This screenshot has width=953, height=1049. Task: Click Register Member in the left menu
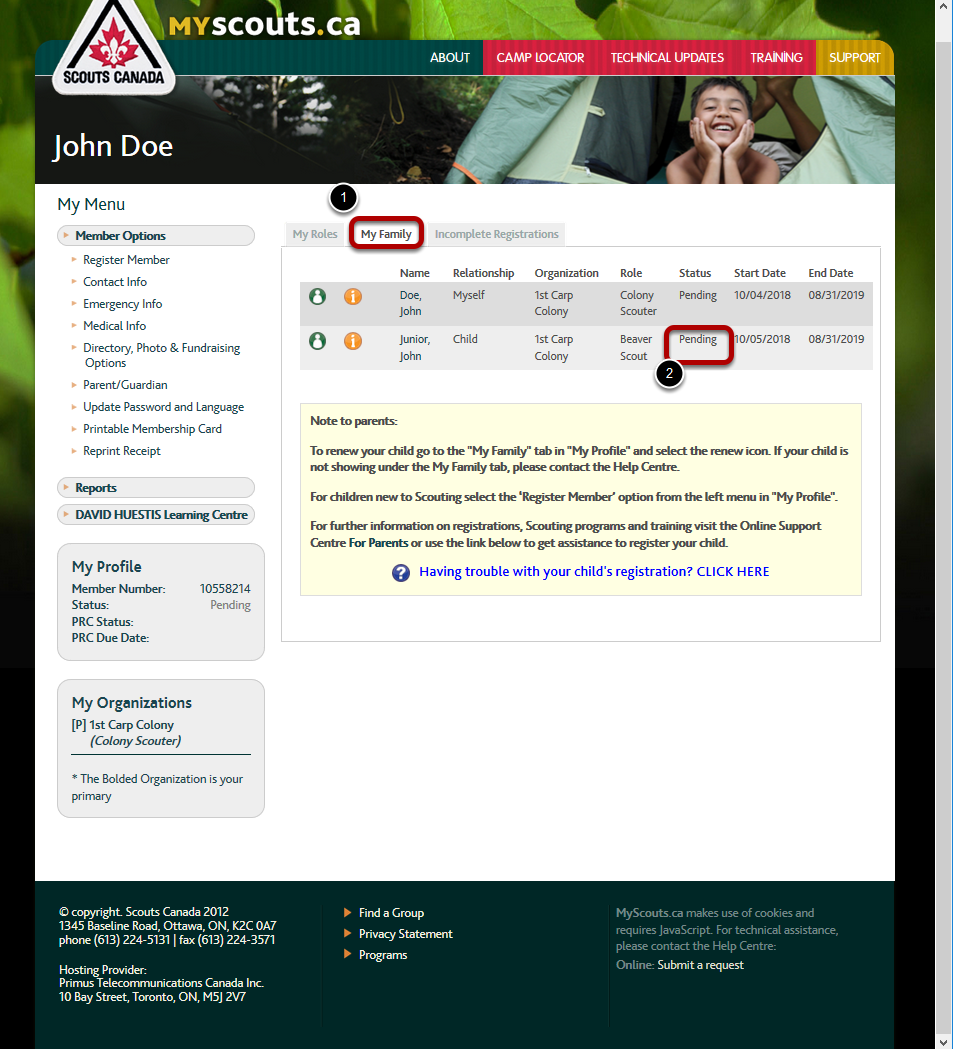[126, 260]
